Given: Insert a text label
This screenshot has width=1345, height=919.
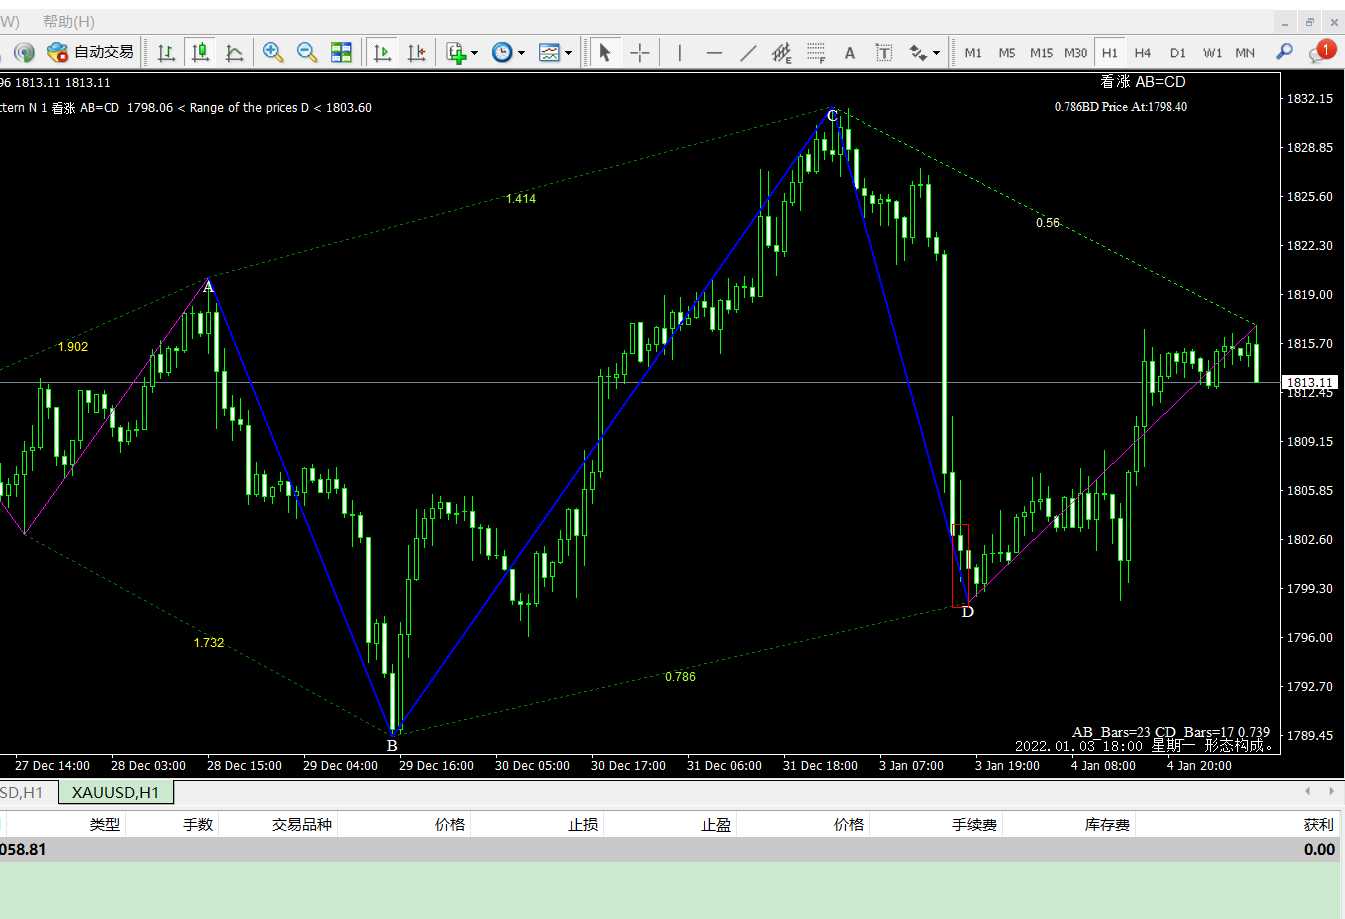Looking at the screenshot, I should [x=884, y=53].
